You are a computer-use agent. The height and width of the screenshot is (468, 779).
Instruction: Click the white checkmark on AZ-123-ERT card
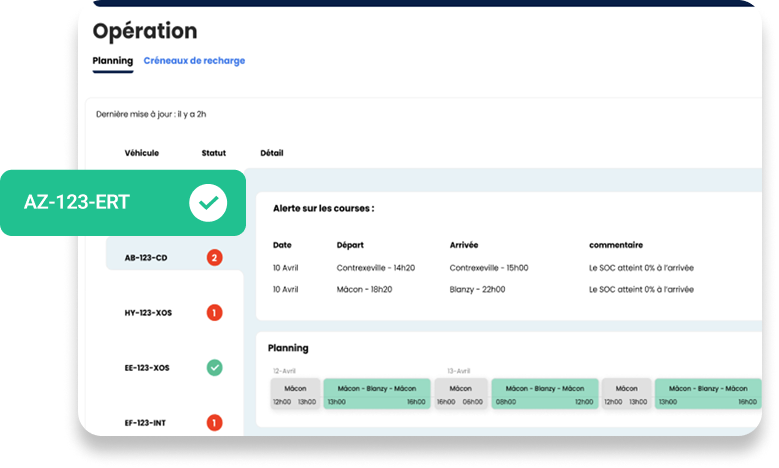(208, 203)
